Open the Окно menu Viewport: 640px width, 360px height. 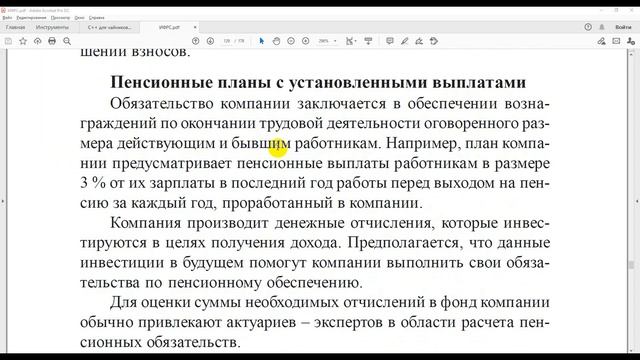80,18
